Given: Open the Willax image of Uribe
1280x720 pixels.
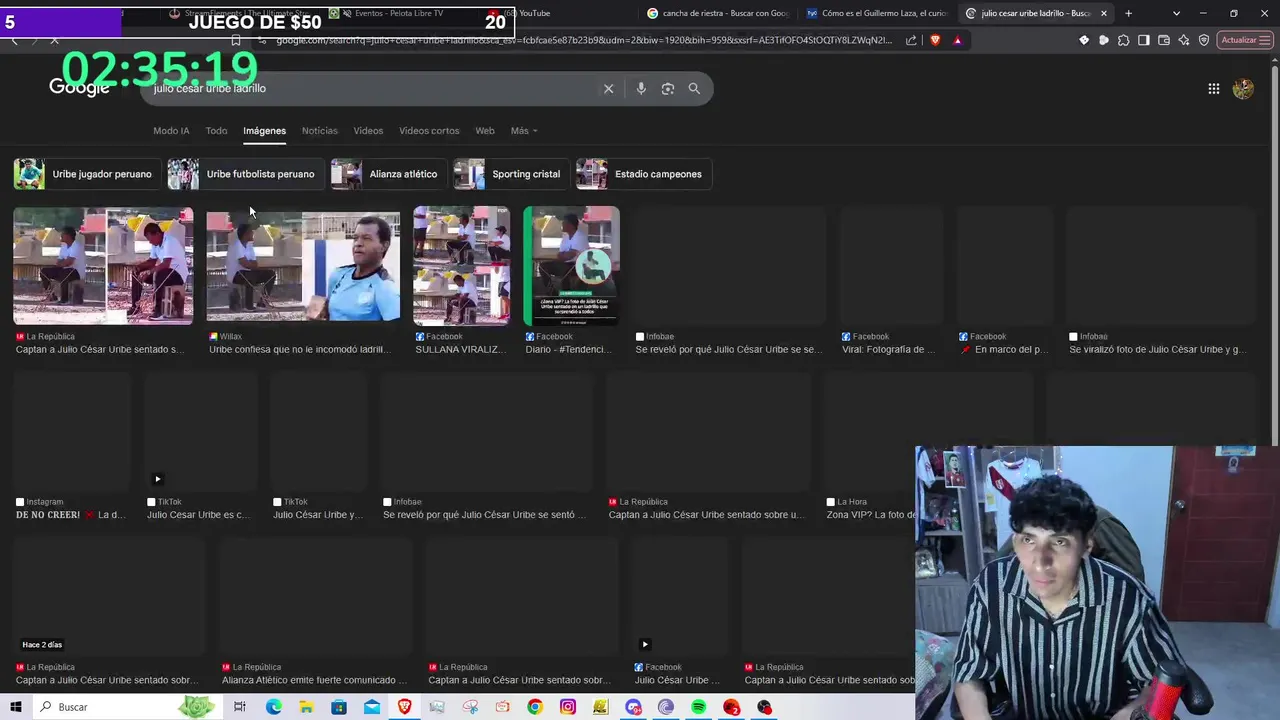Looking at the screenshot, I should (x=303, y=266).
